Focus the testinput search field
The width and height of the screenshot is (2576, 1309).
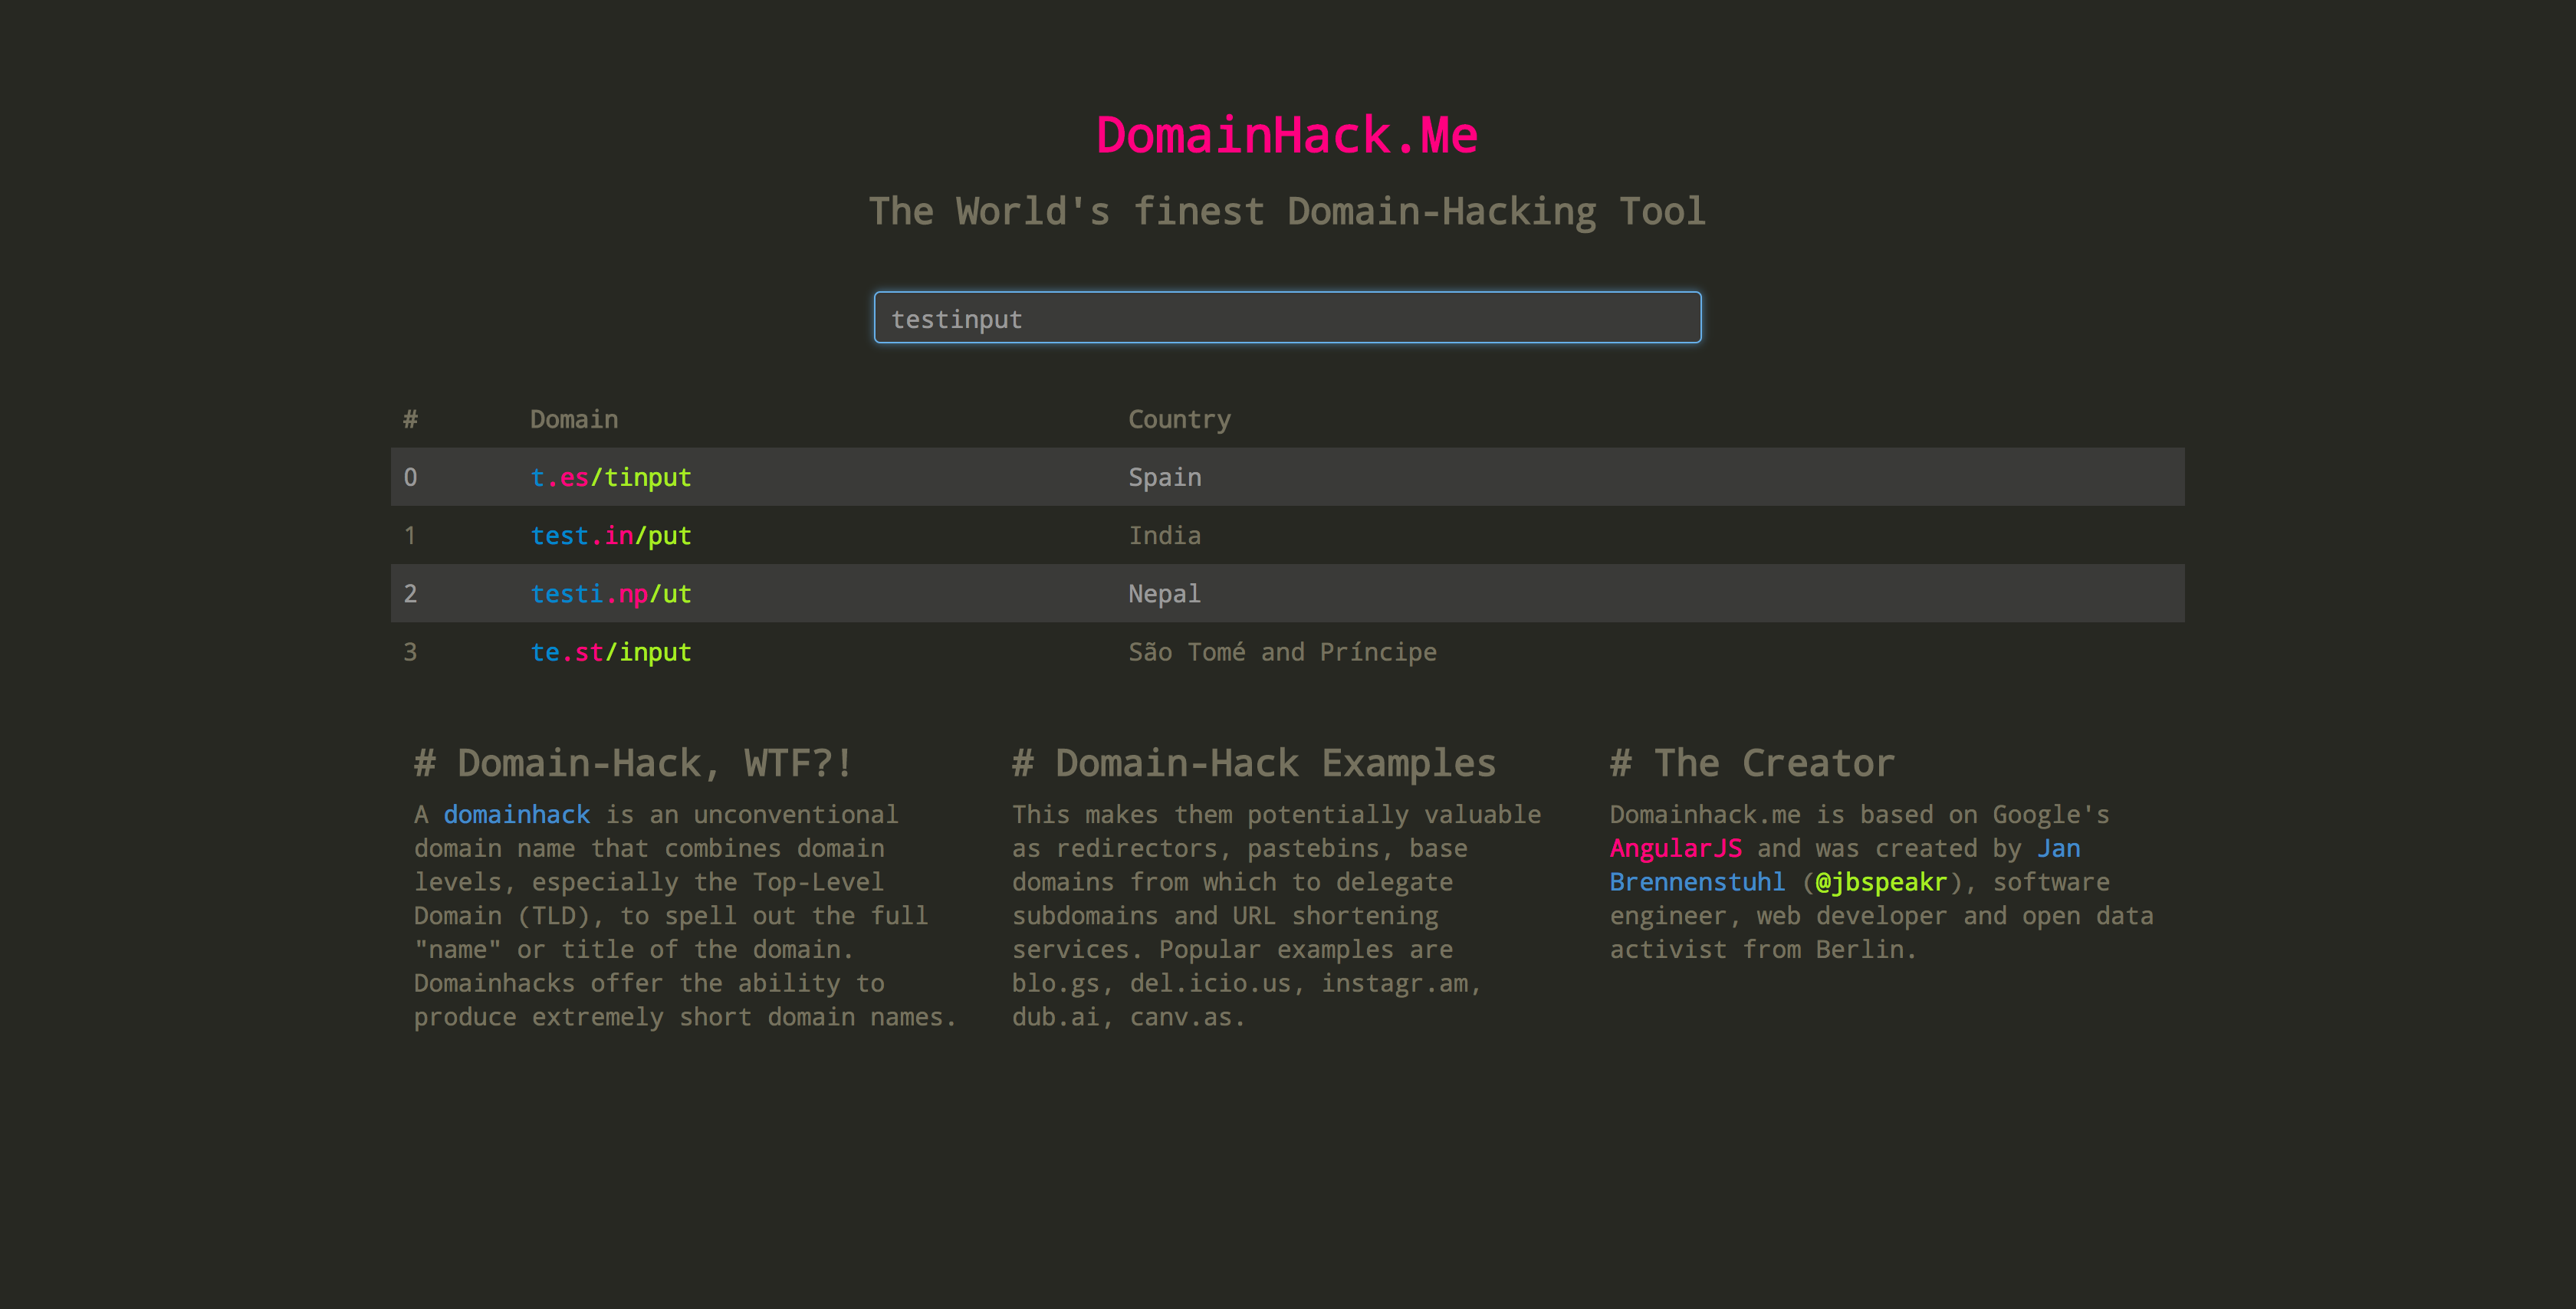1286,318
